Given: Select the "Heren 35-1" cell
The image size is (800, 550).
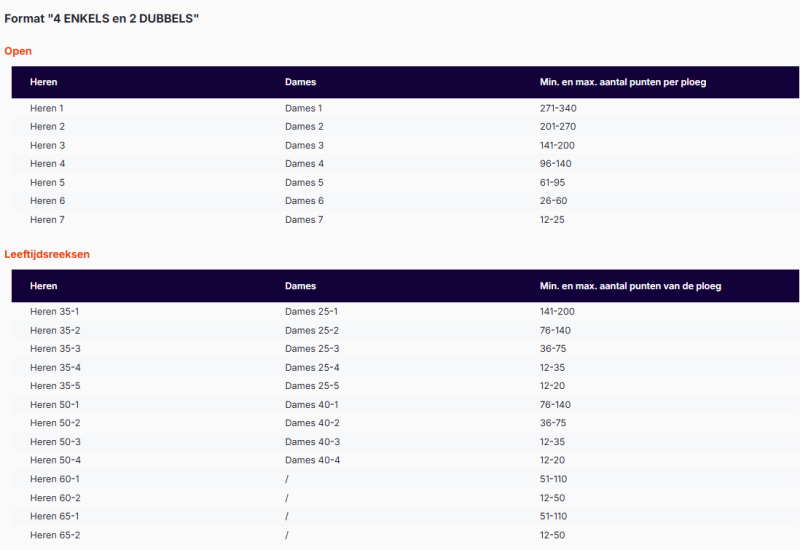Looking at the screenshot, I should (x=55, y=312).
